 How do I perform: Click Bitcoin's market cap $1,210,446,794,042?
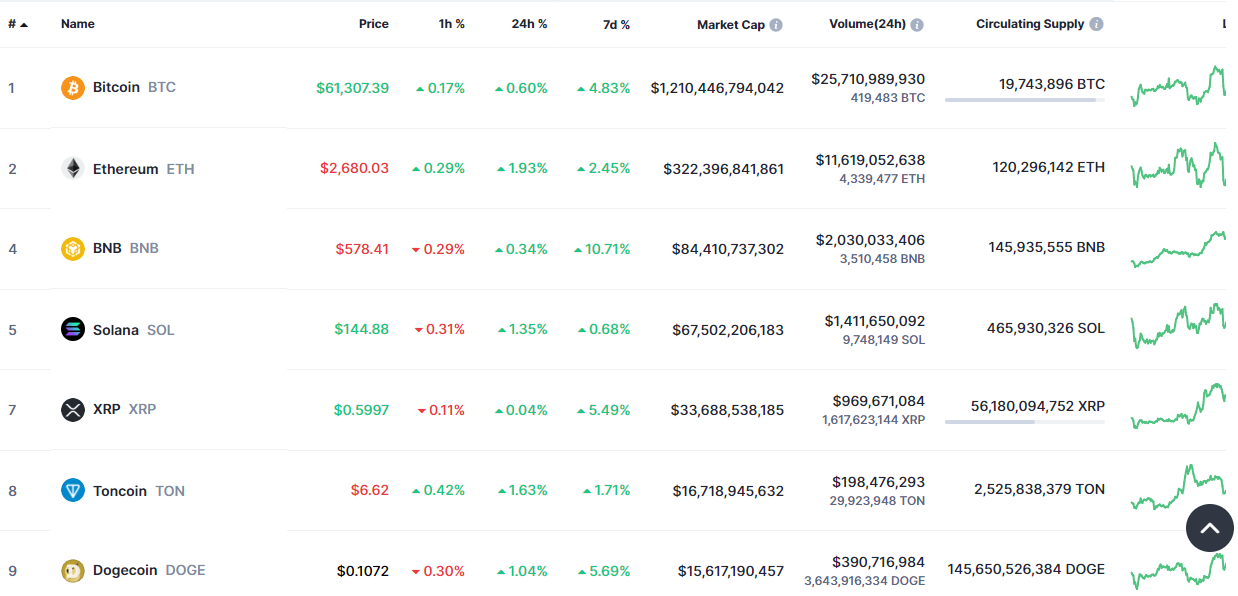point(717,88)
